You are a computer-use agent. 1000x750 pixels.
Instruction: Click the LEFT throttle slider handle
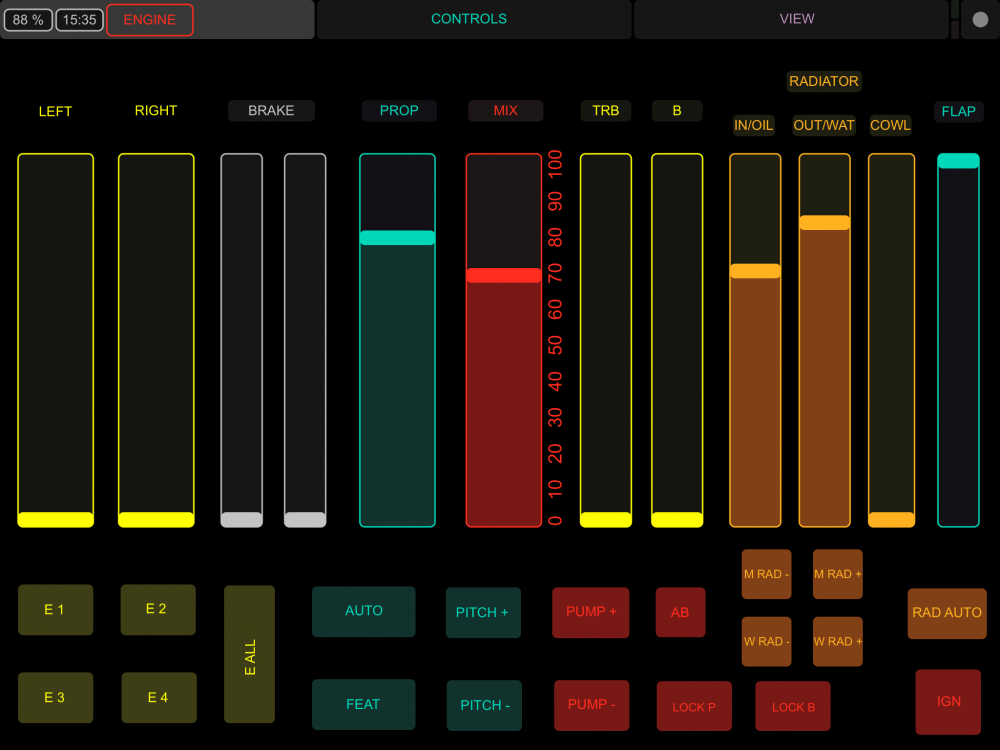[x=55, y=519]
